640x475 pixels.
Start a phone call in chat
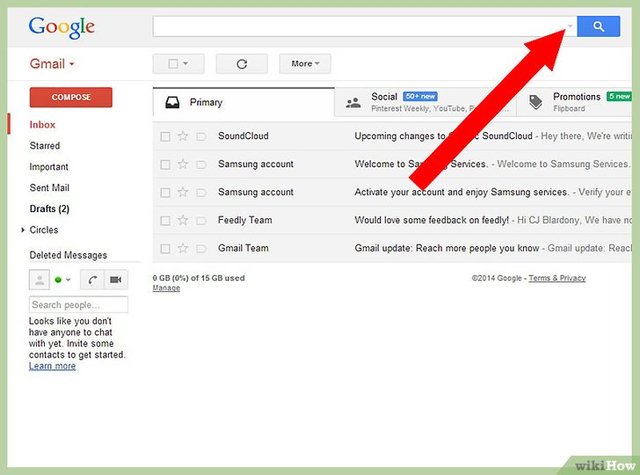(x=93, y=280)
